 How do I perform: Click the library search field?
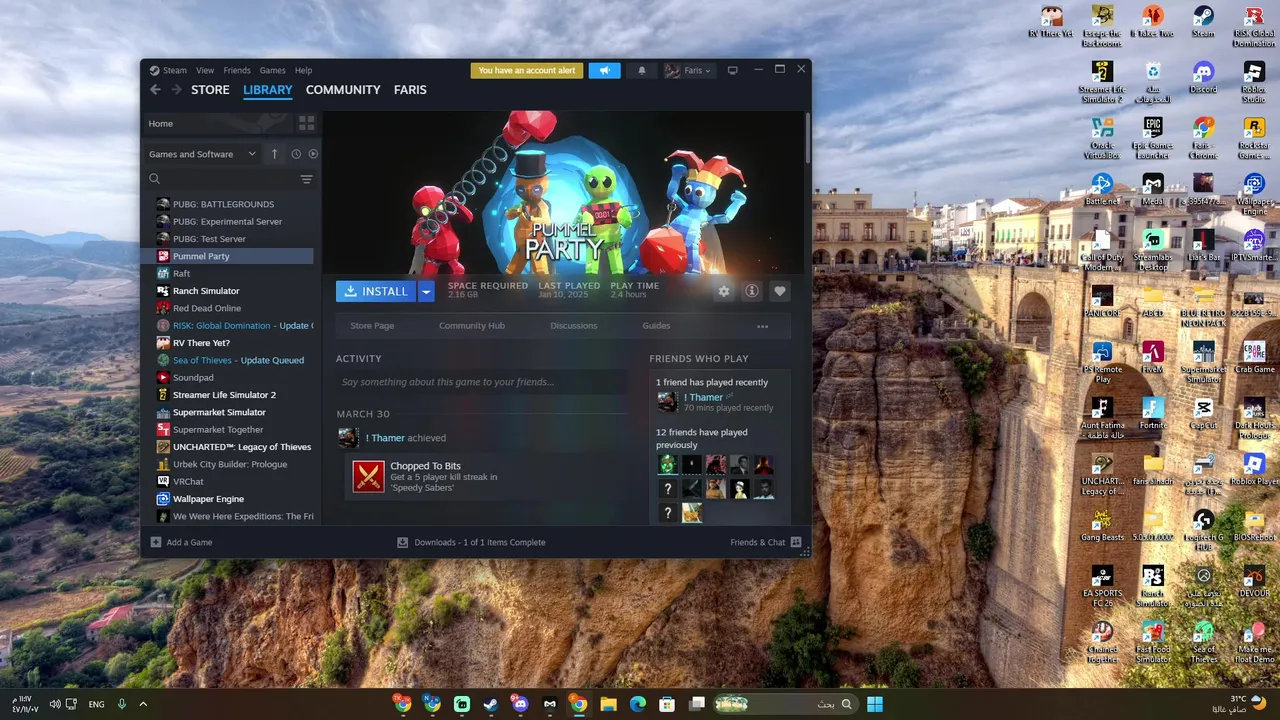point(220,179)
